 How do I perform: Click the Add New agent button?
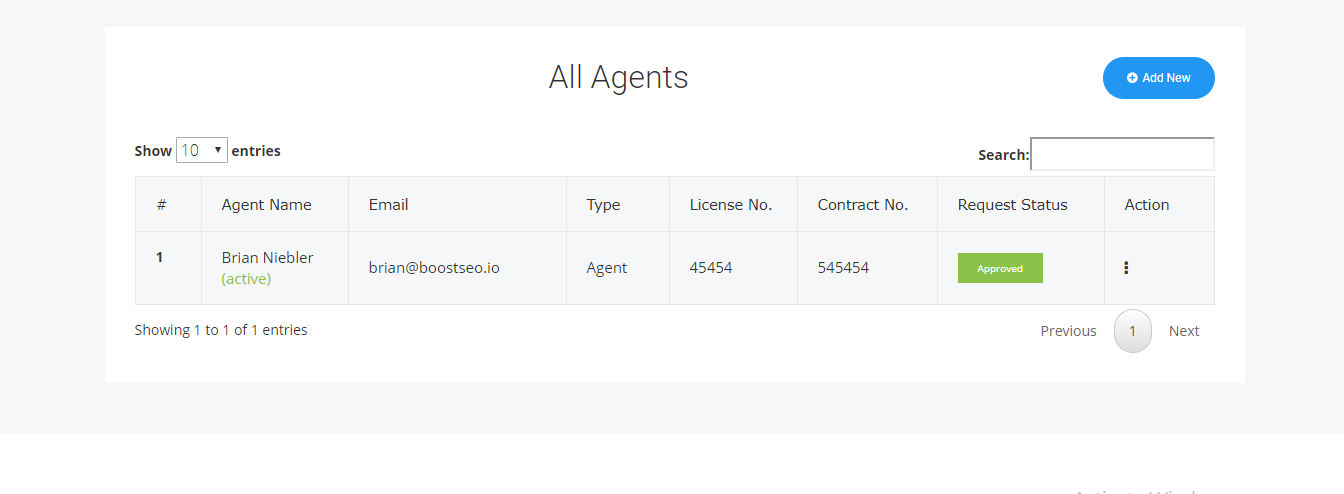pyautogui.click(x=1158, y=78)
